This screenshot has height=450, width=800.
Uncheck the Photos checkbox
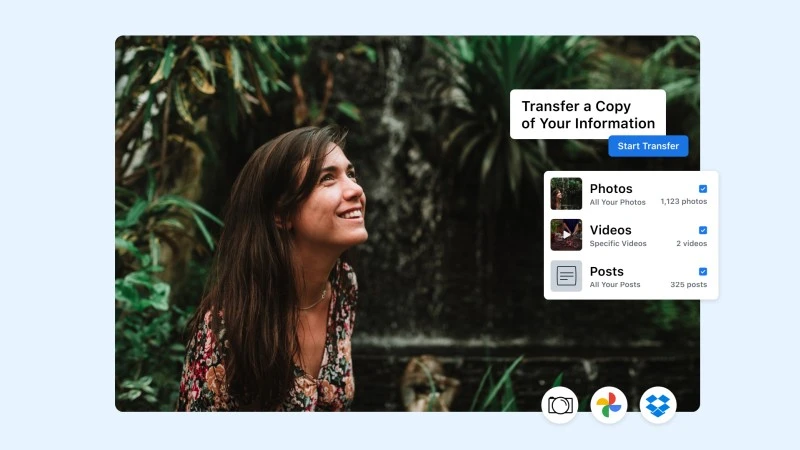coord(703,189)
